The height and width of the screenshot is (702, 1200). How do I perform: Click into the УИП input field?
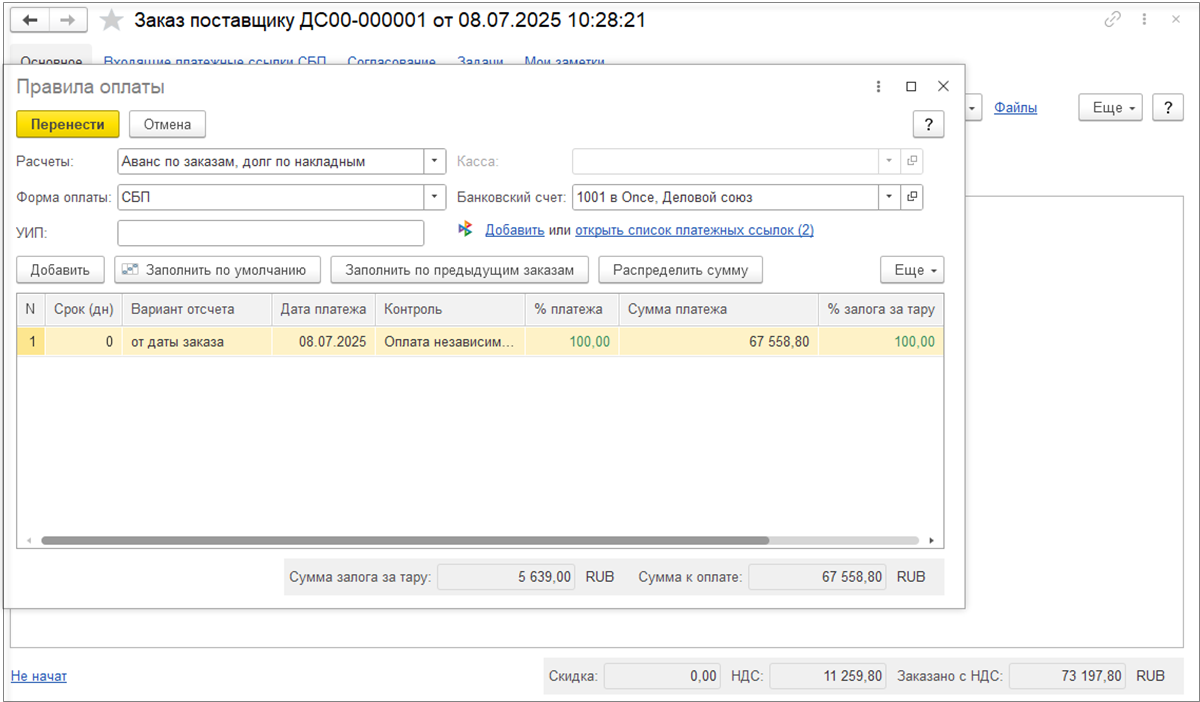click(x=271, y=233)
